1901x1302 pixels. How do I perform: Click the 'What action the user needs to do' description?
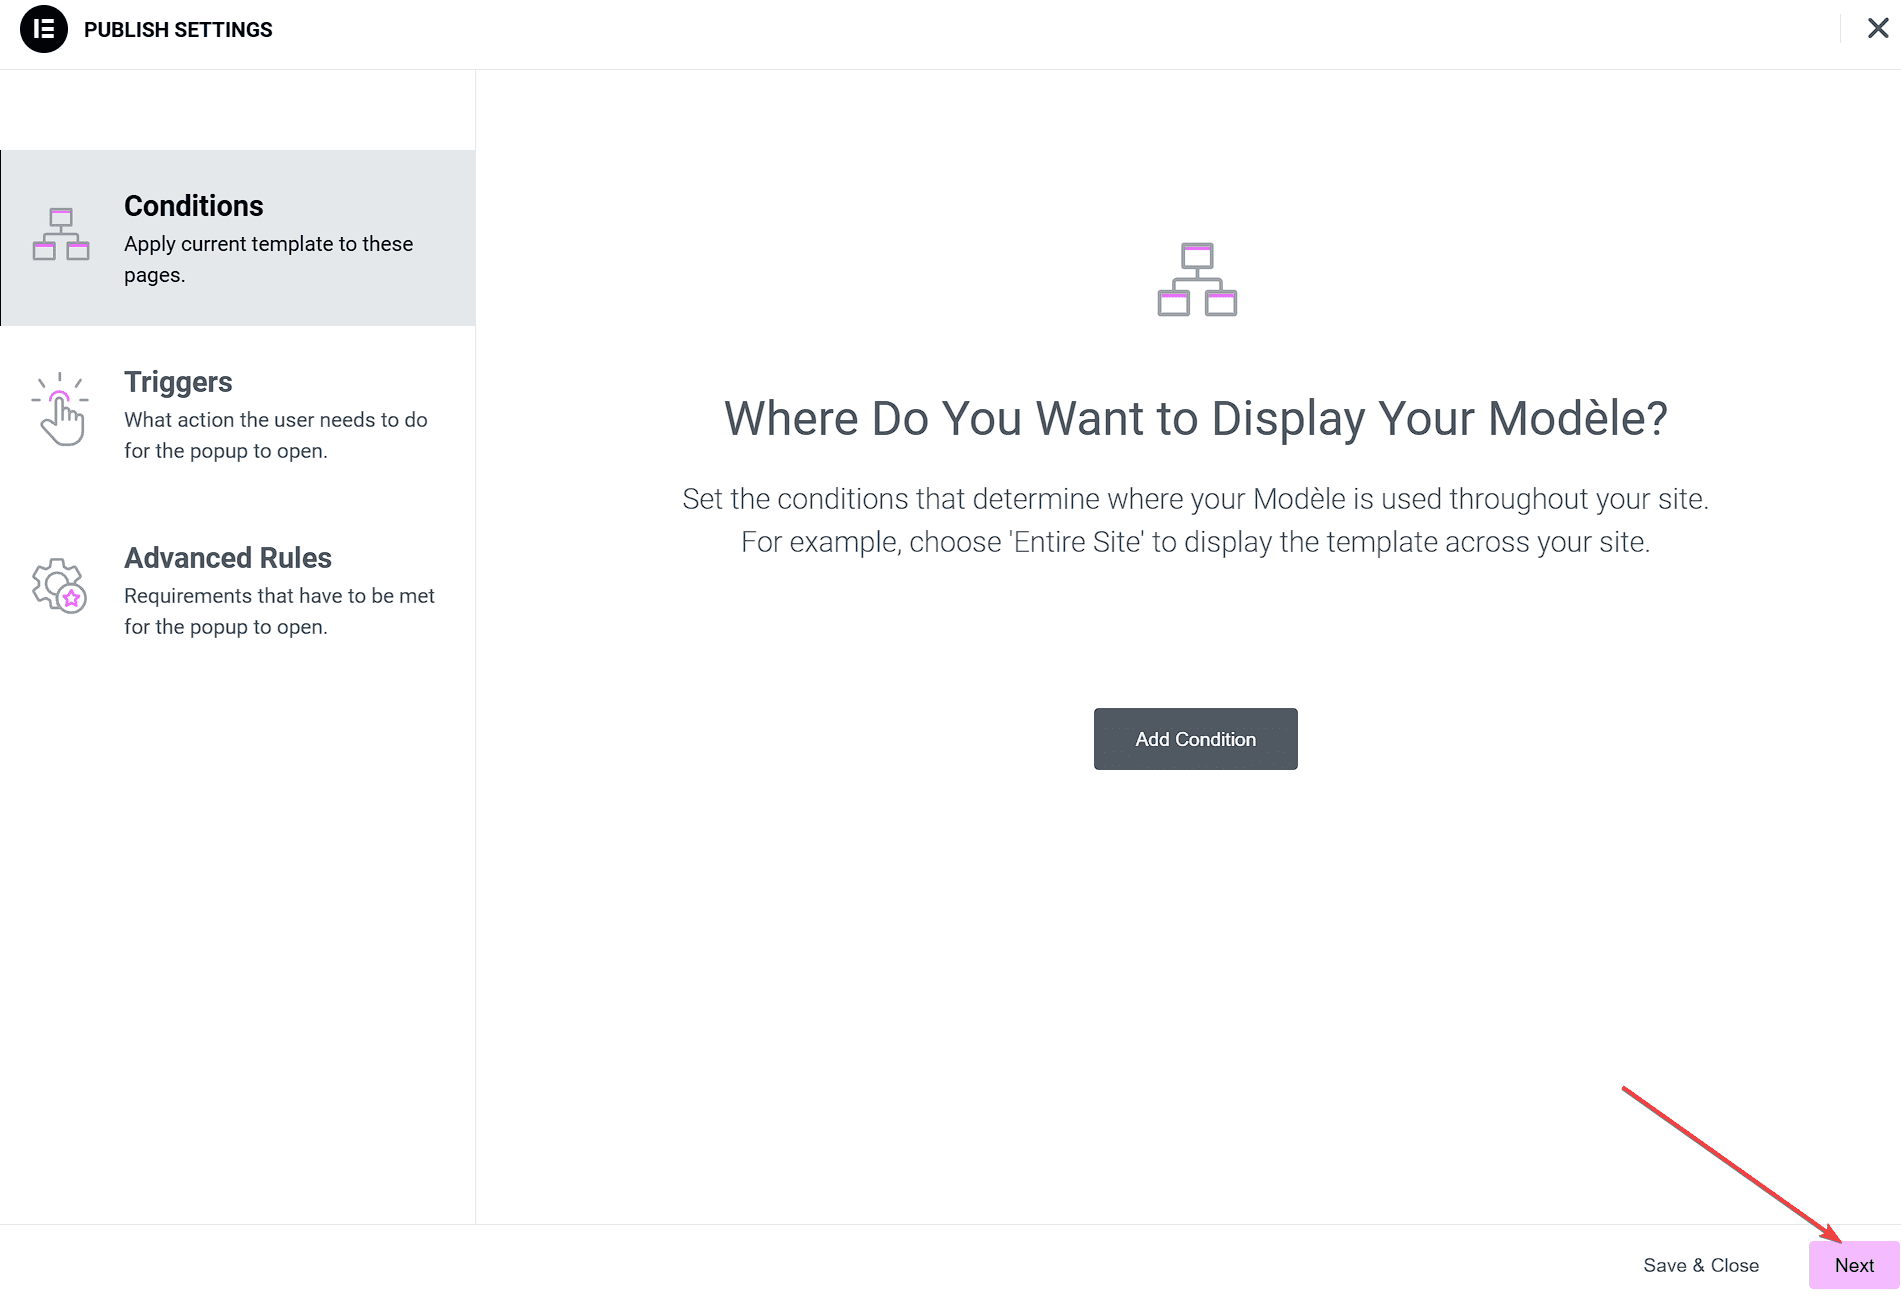(x=276, y=435)
